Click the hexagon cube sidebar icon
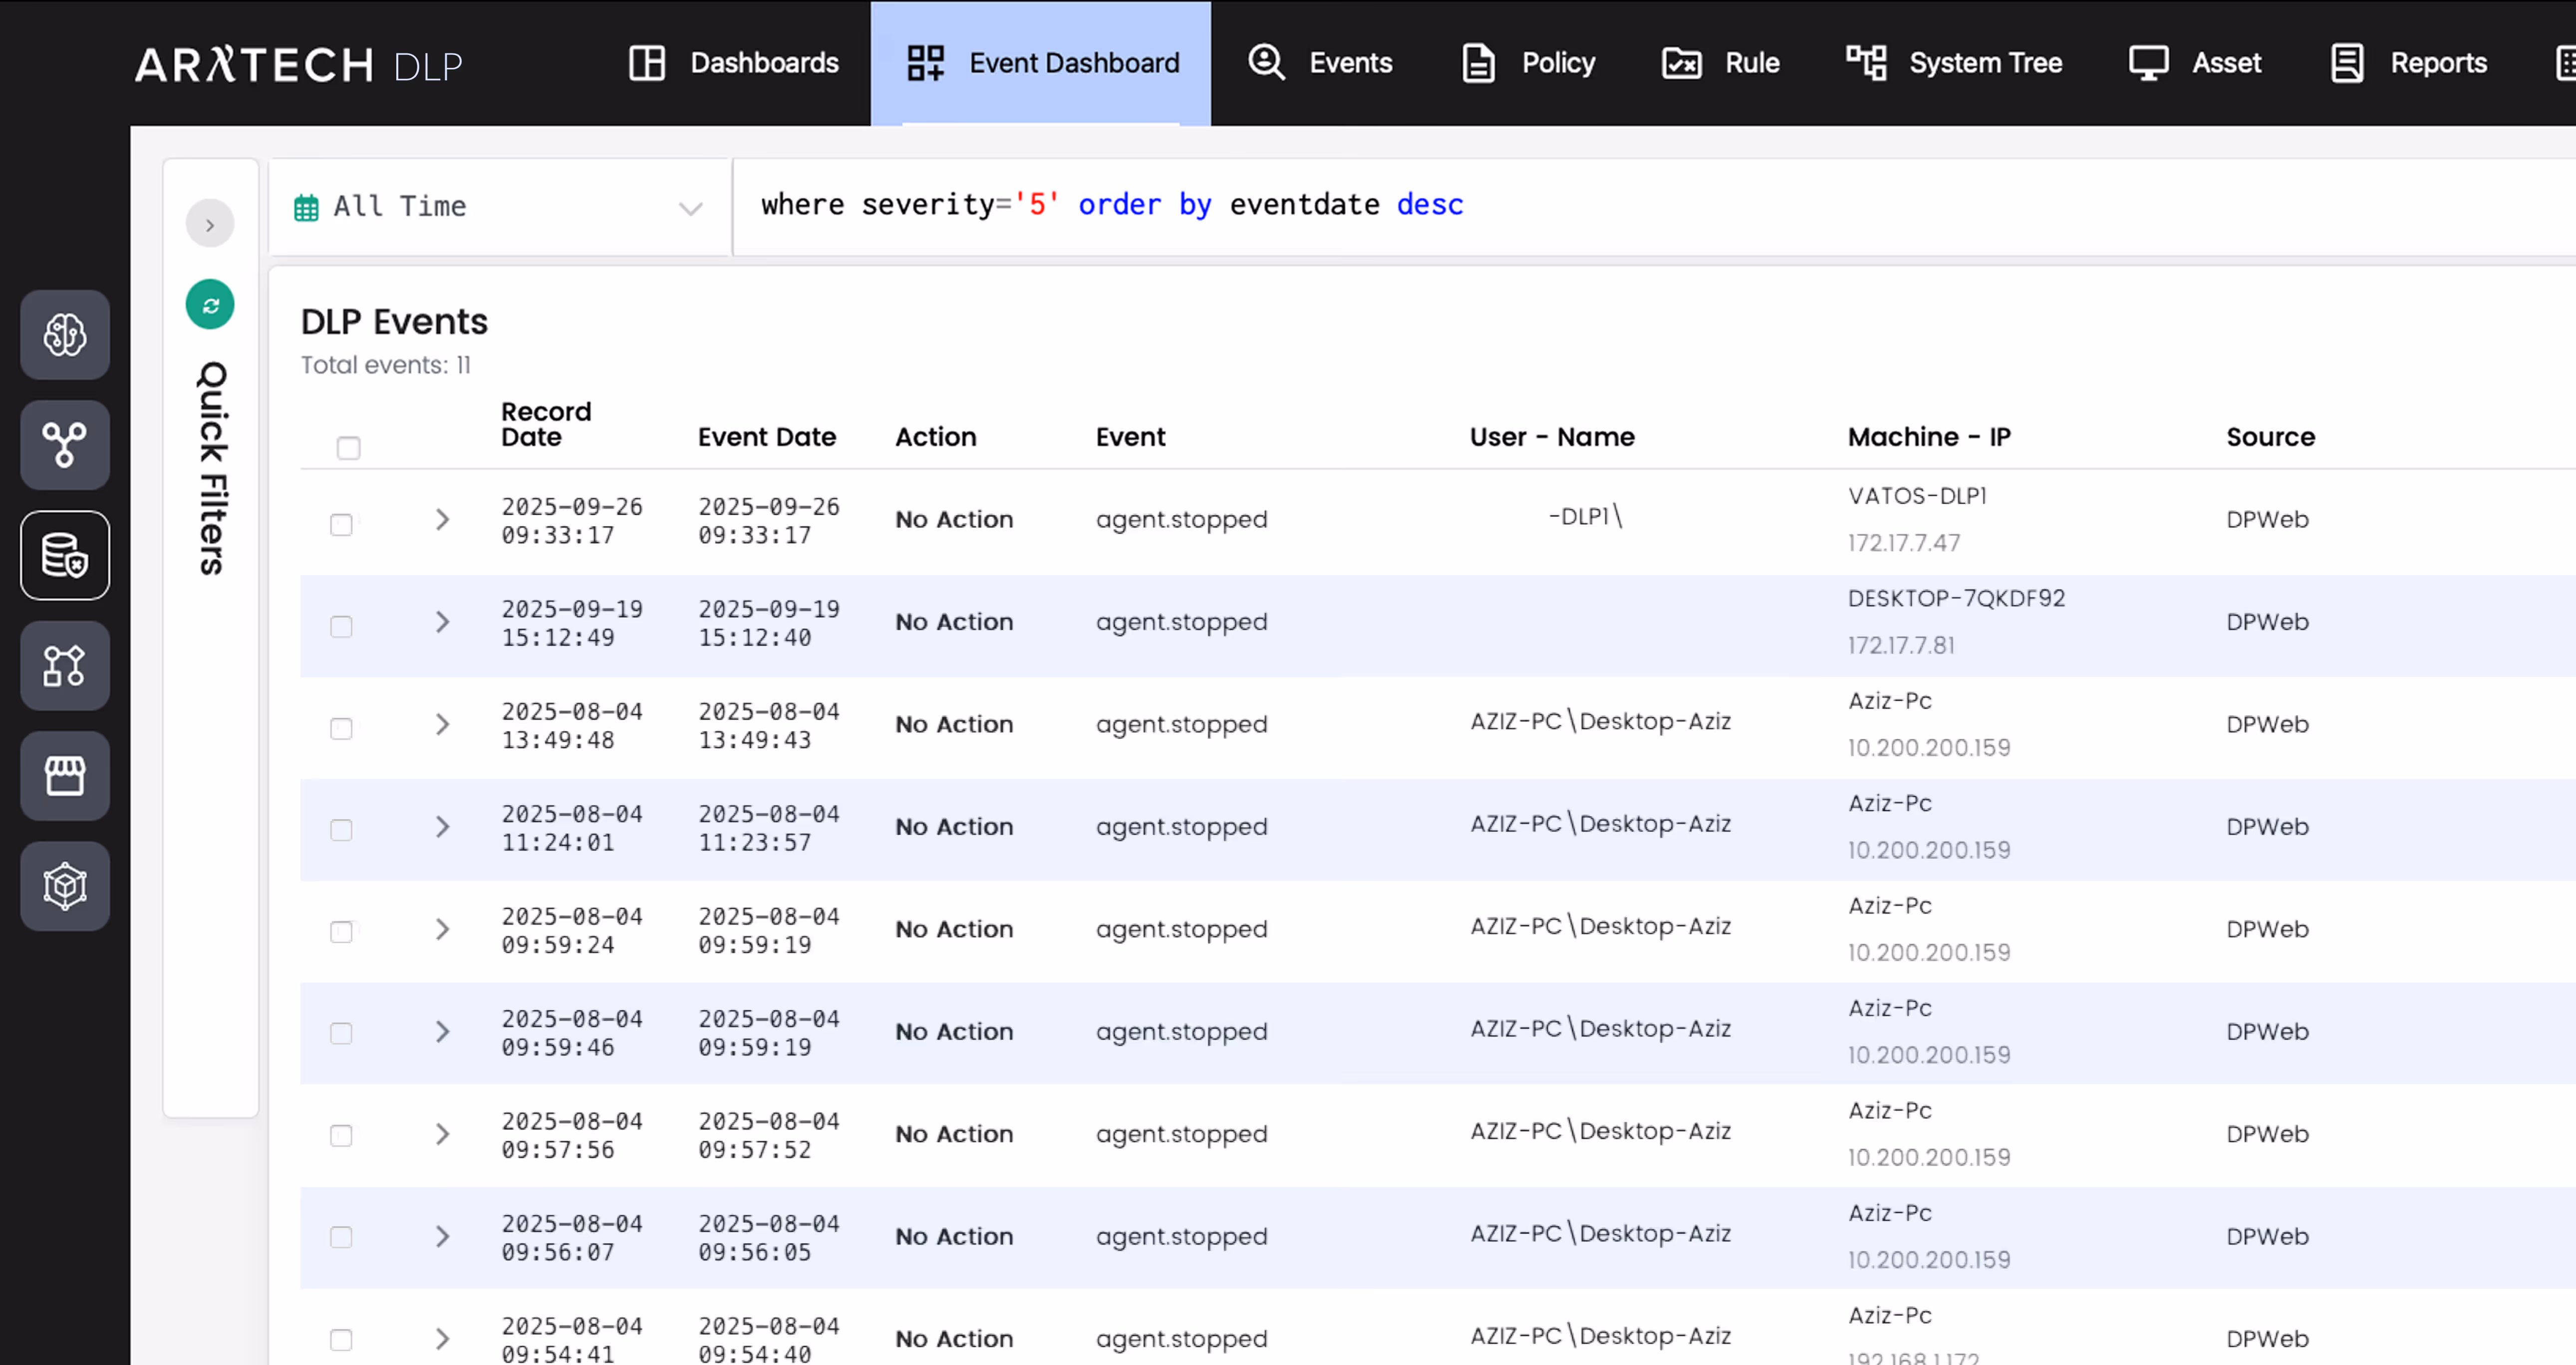 (65, 886)
